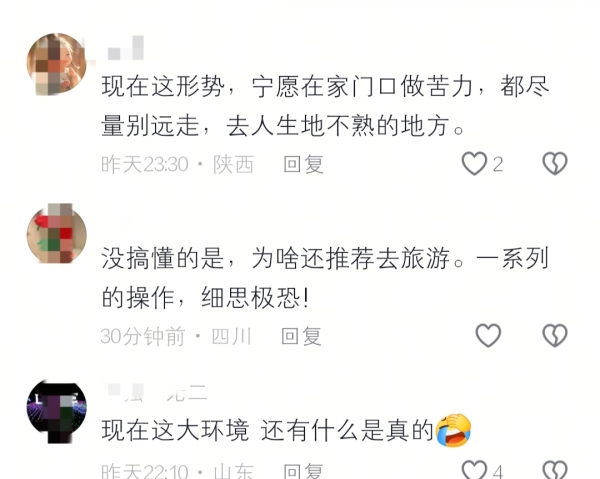Dislike the Shandong comment via broken heart
This screenshot has height=479, width=600.
point(555,470)
